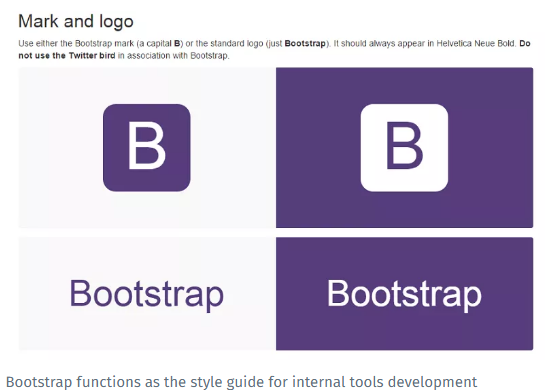Click the bold text 'not use the Twitter bird'
The image size is (545, 390).
point(67,56)
